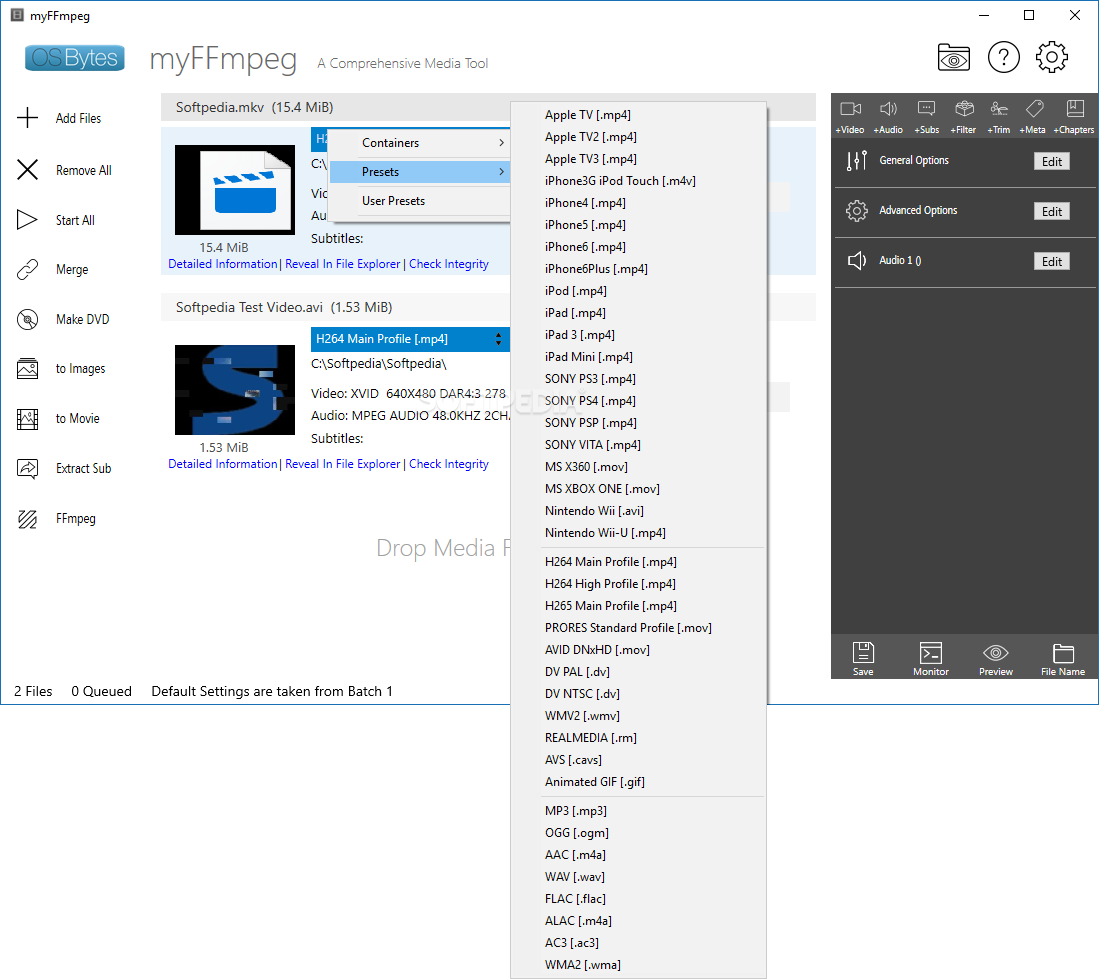Open the User Presets menu entry

[x=419, y=201]
